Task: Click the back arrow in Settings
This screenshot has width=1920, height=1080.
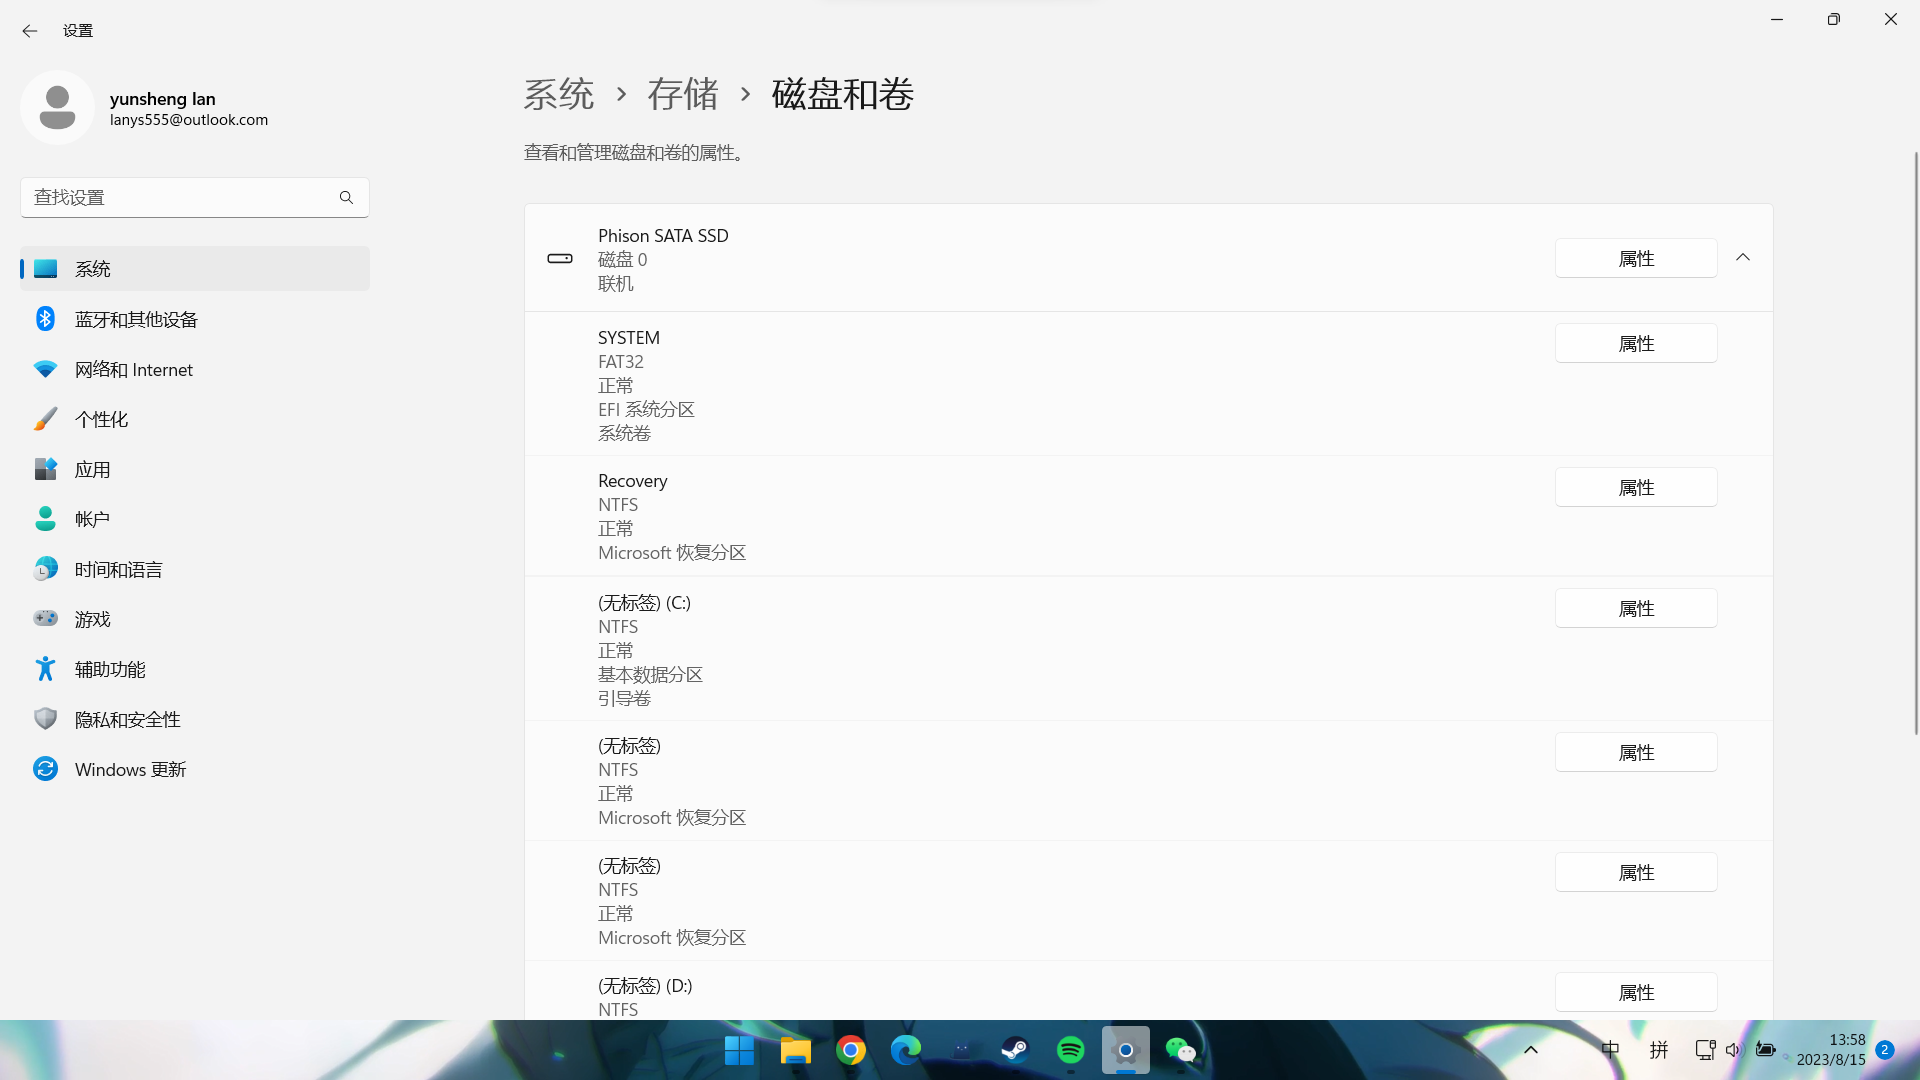Action: [x=30, y=31]
